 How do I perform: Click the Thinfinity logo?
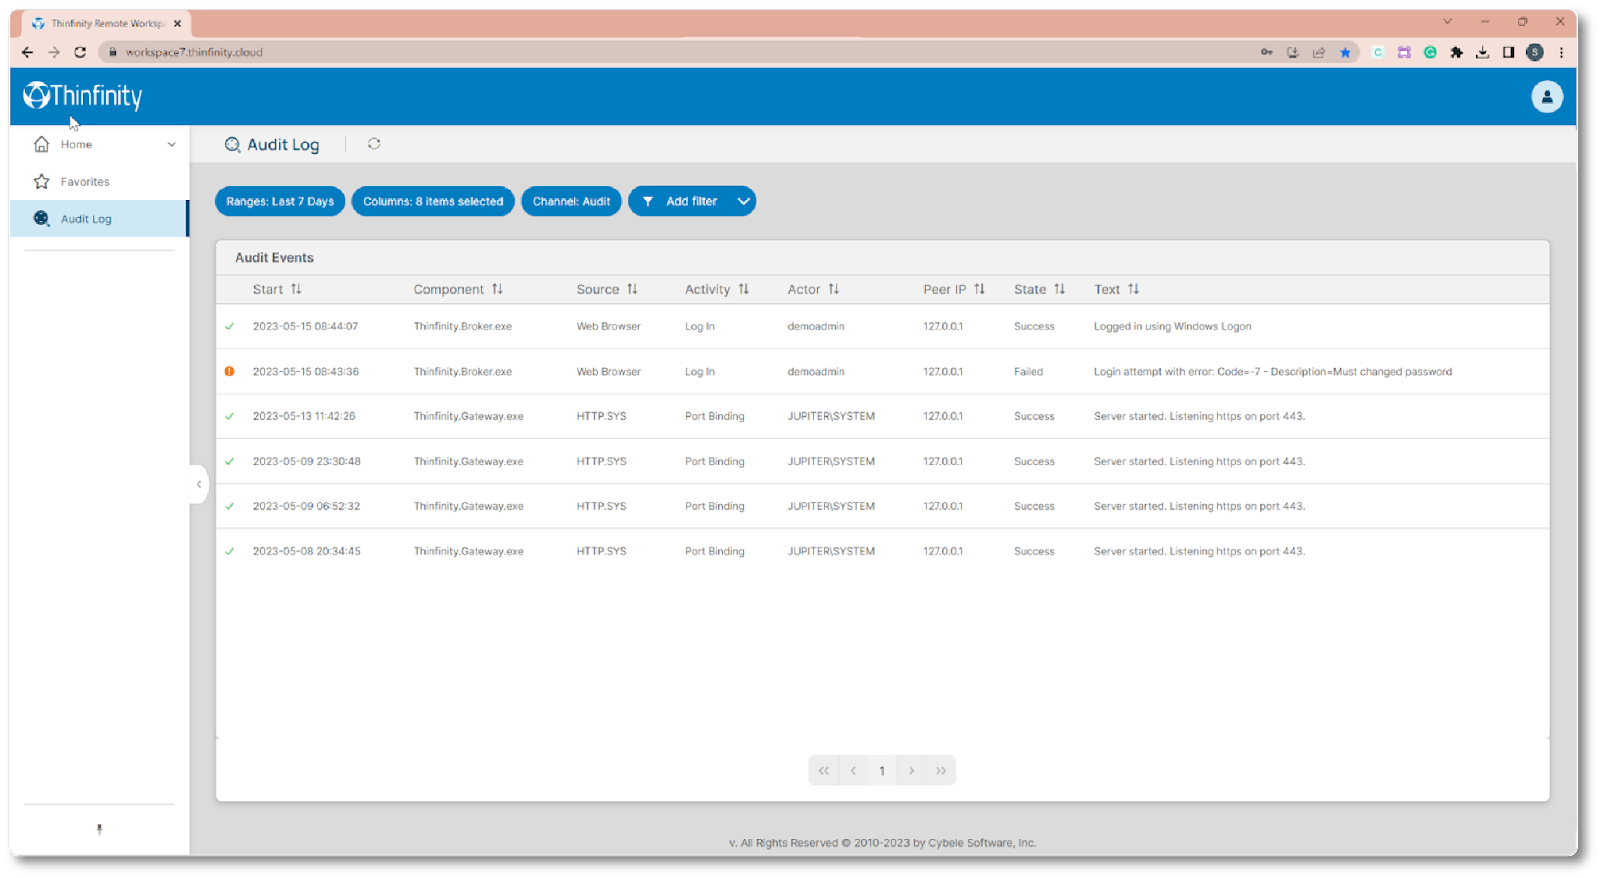[83, 96]
